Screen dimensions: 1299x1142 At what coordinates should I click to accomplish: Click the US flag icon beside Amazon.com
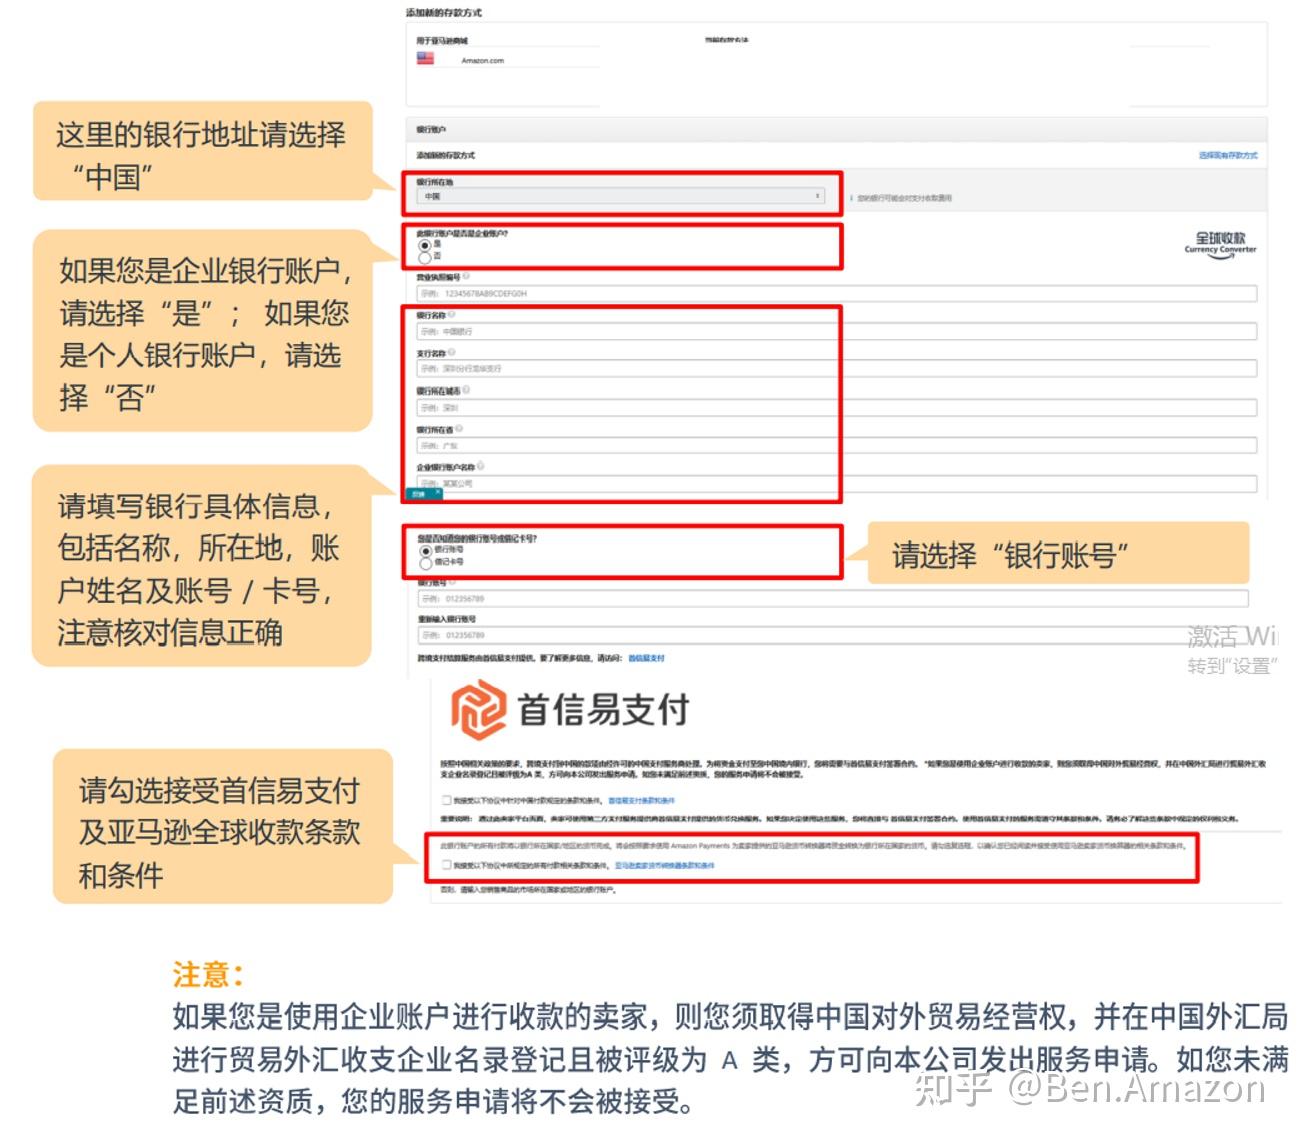pos(424,59)
